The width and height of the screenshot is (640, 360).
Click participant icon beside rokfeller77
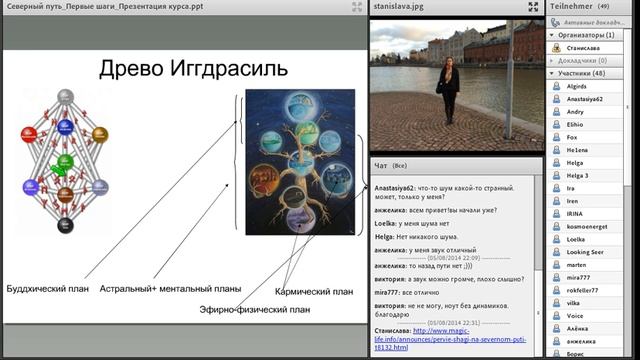coord(556,290)
